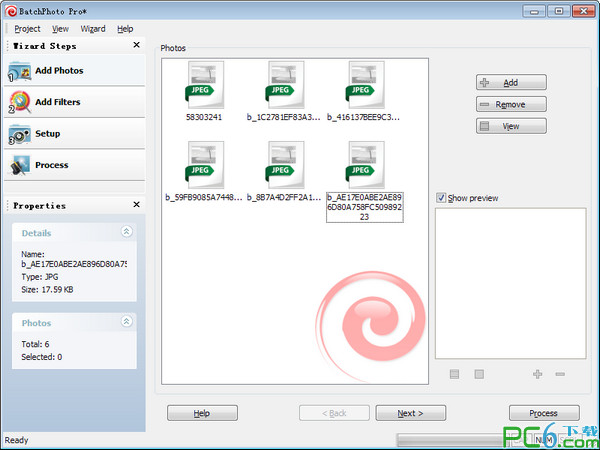Select the b_416137BEE9C3 JPEG file icon
Screen dimensions: 600x450
point(366,85)
